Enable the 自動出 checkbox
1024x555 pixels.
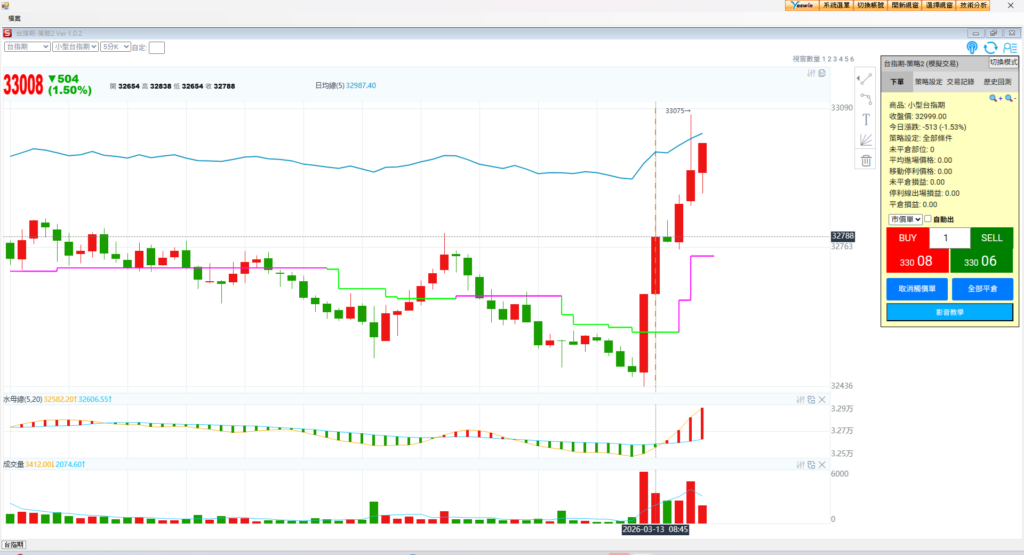tap(928, 219)
